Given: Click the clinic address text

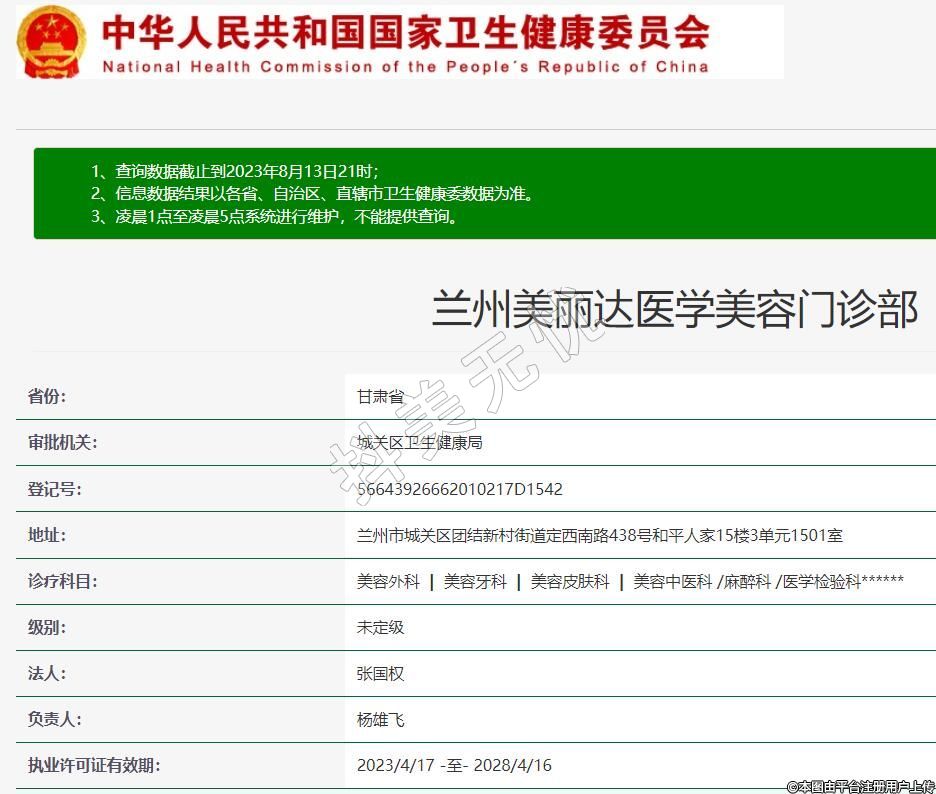Looking at the screenshot, I should point(599,535).
